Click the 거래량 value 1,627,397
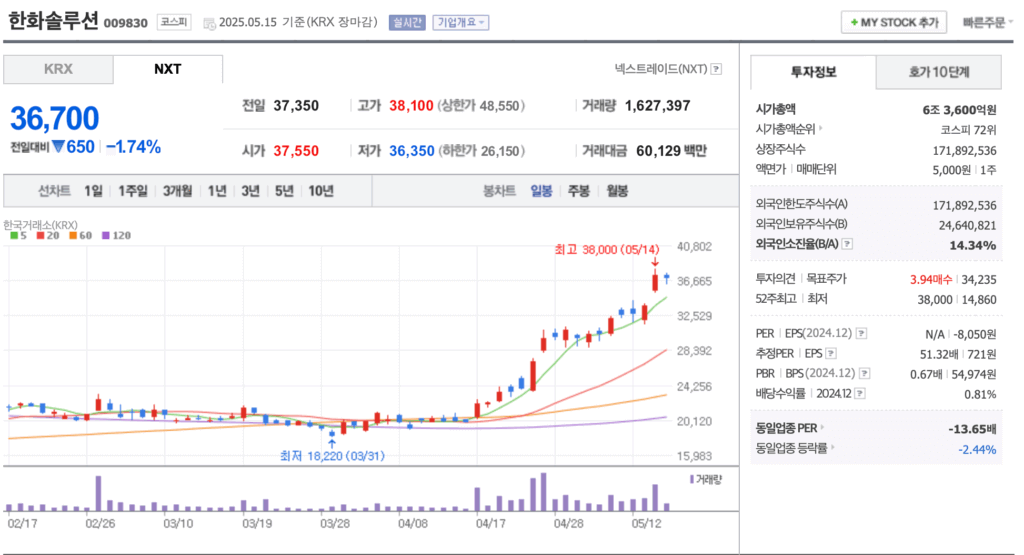The image size is (1024, 555). click(658, 106)
